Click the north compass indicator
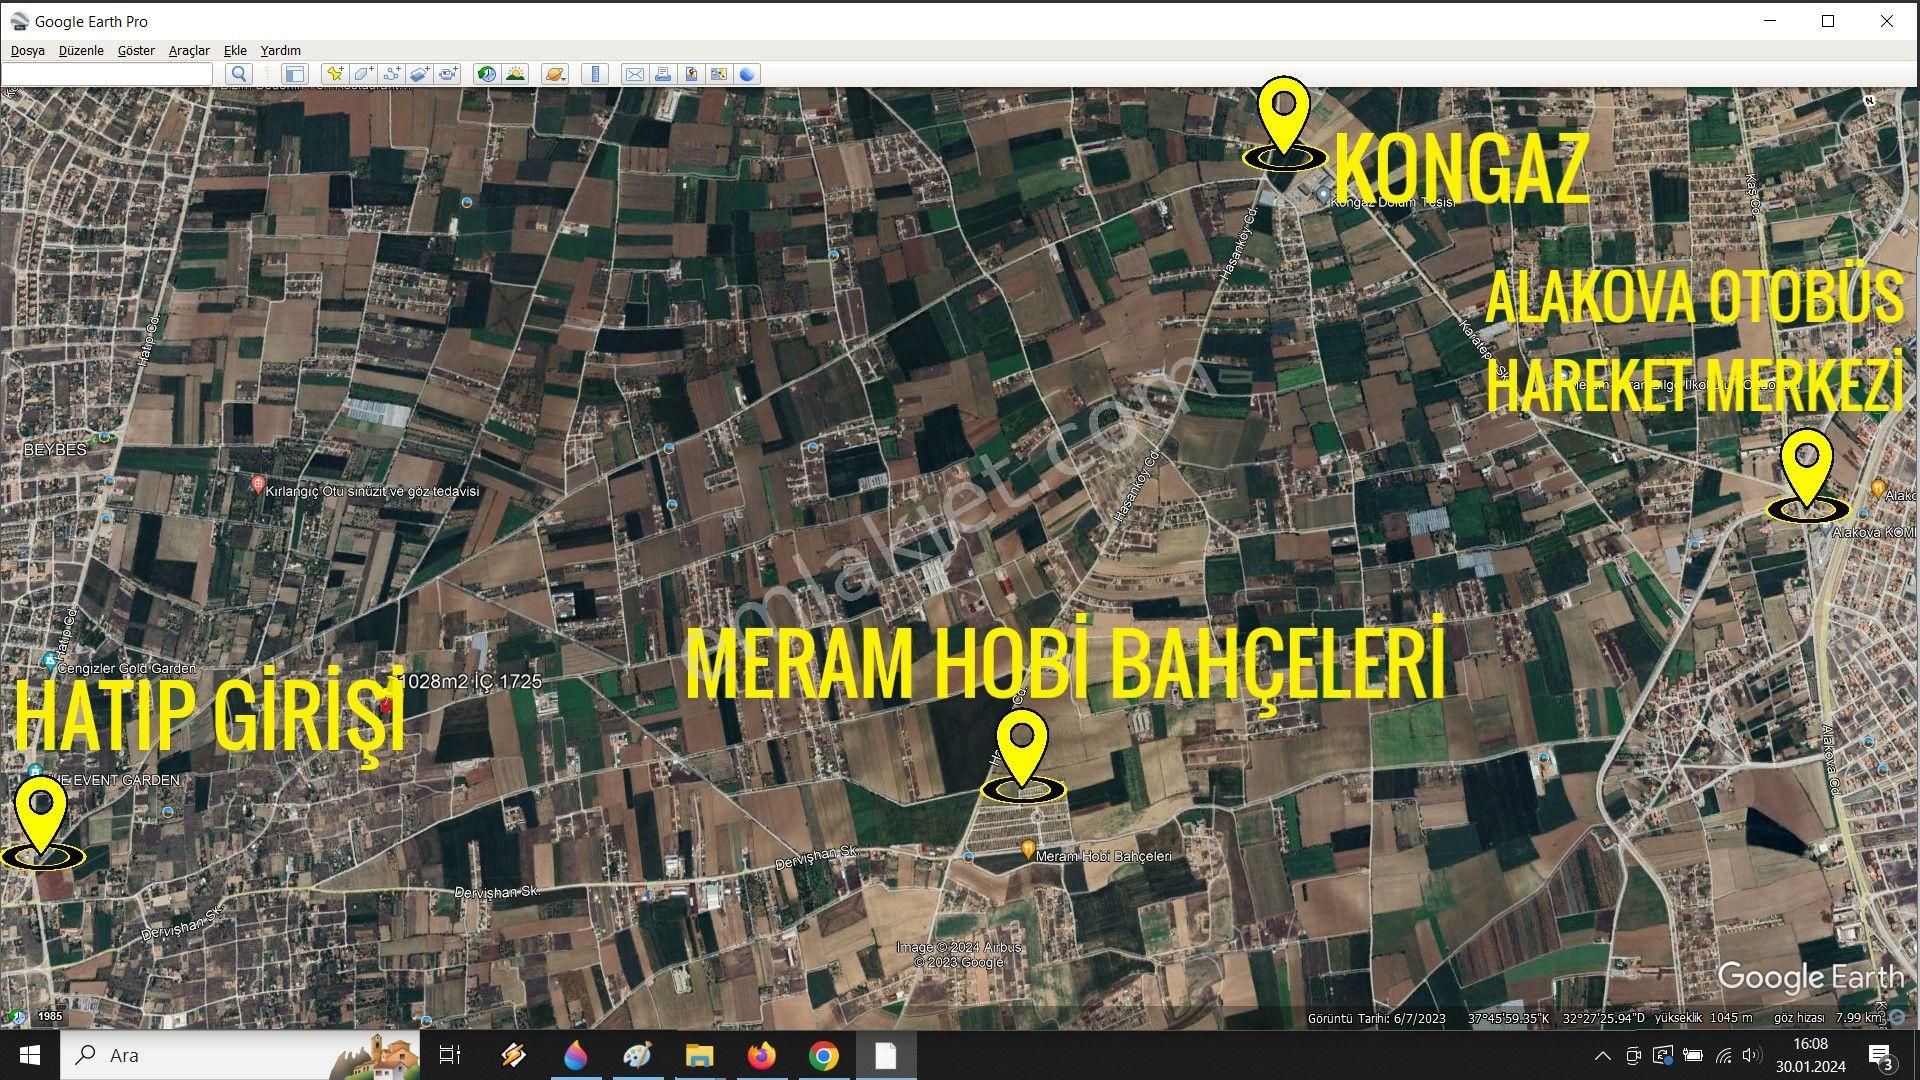Screen dimensions: 1920x1080 coord(1869,100)
